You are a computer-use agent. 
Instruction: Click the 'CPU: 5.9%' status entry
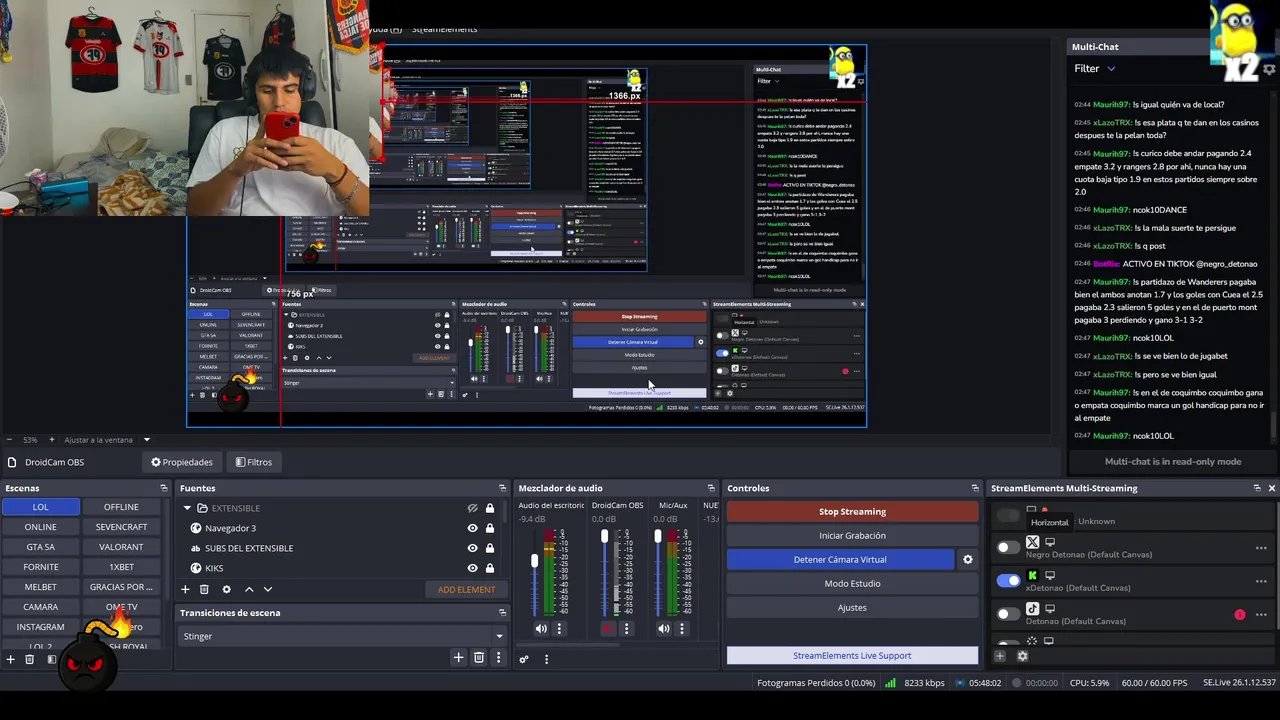point(1089,683)
